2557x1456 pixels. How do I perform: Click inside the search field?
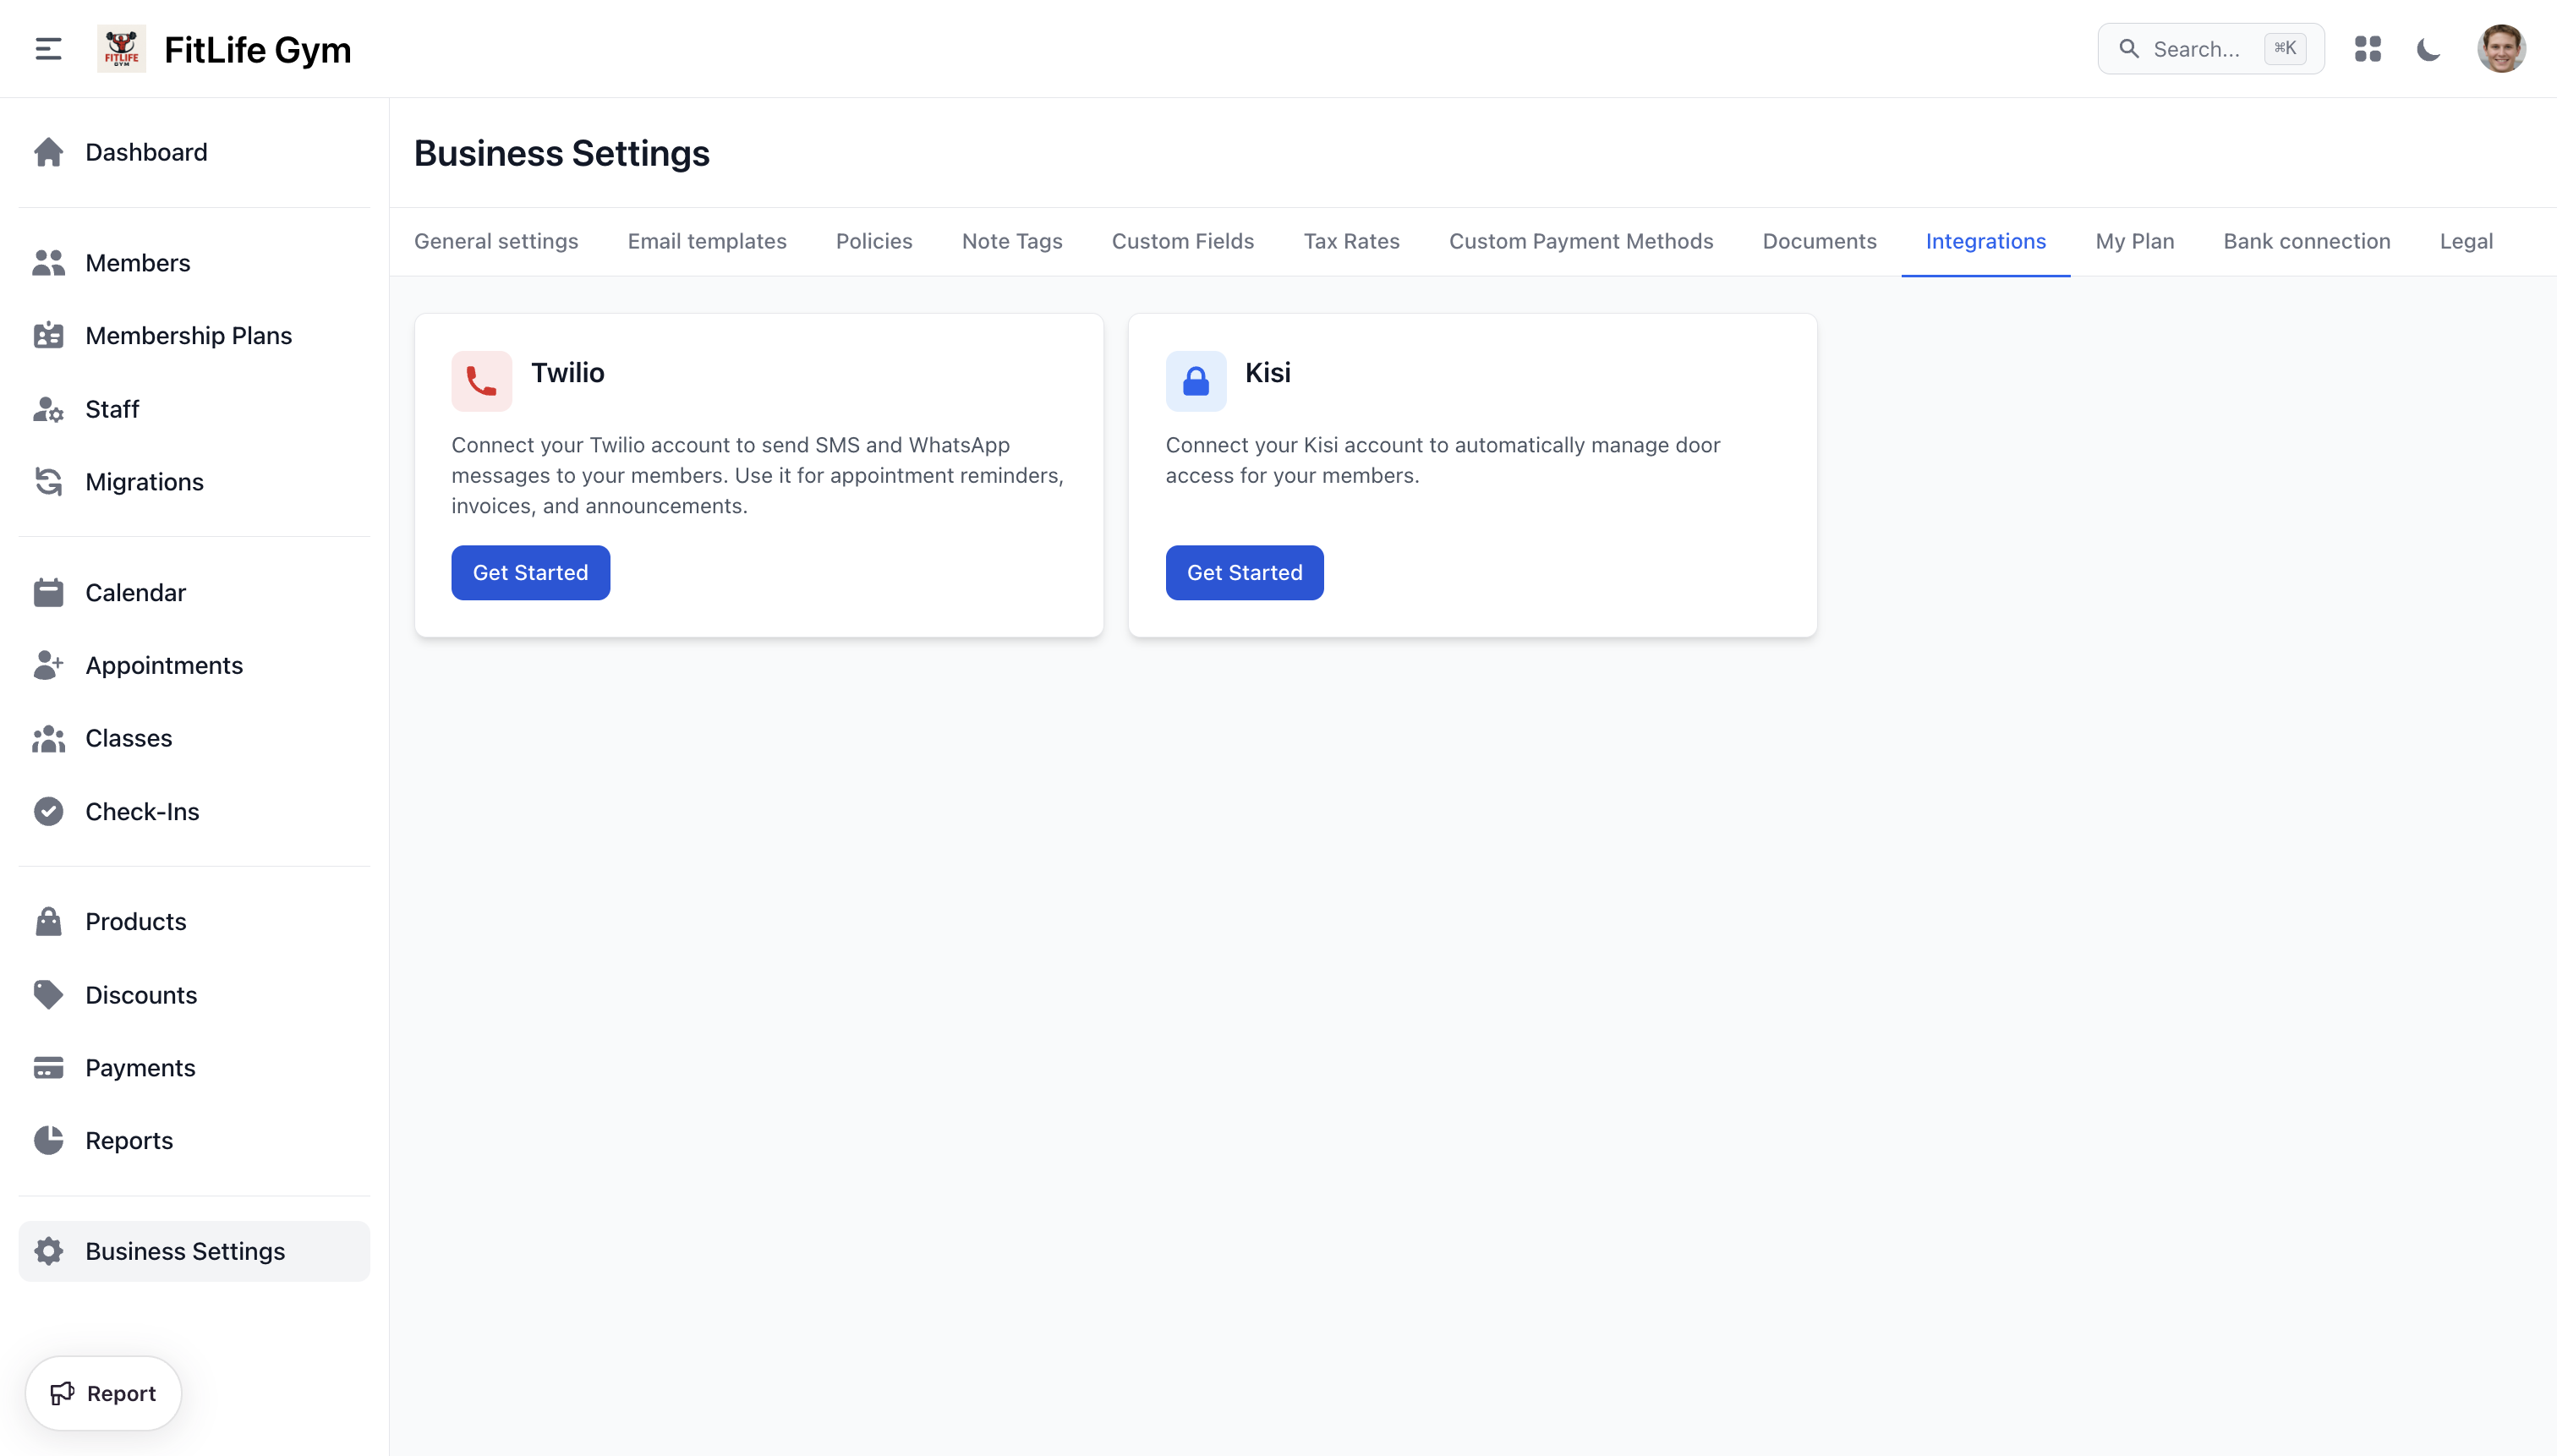(x=2200, y=48)
